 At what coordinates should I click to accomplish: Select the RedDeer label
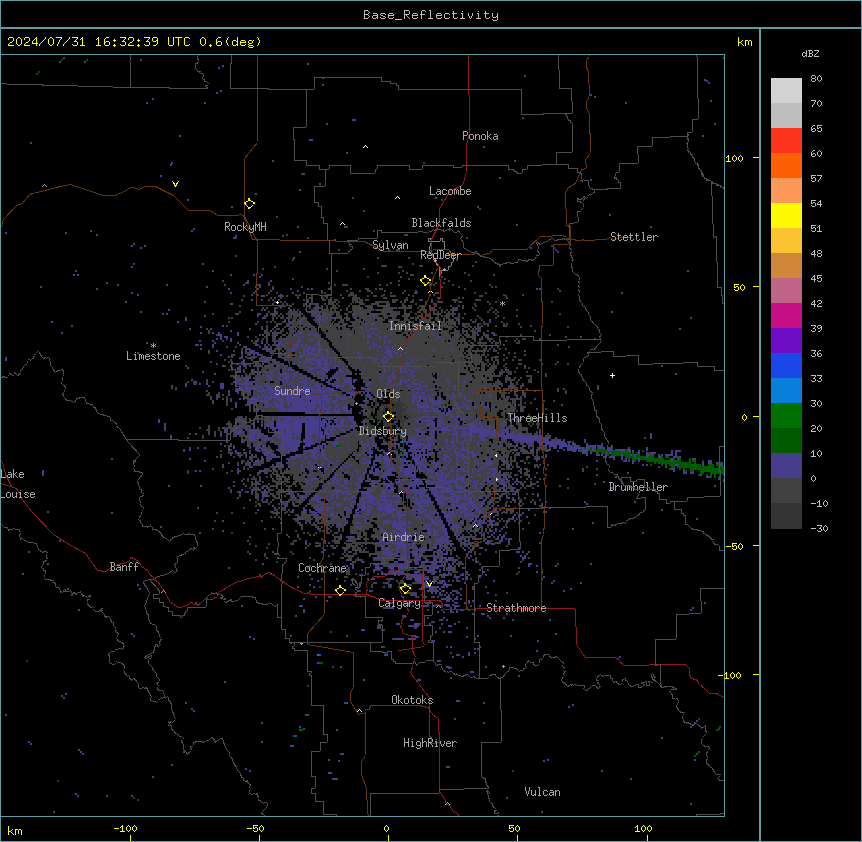440,255
